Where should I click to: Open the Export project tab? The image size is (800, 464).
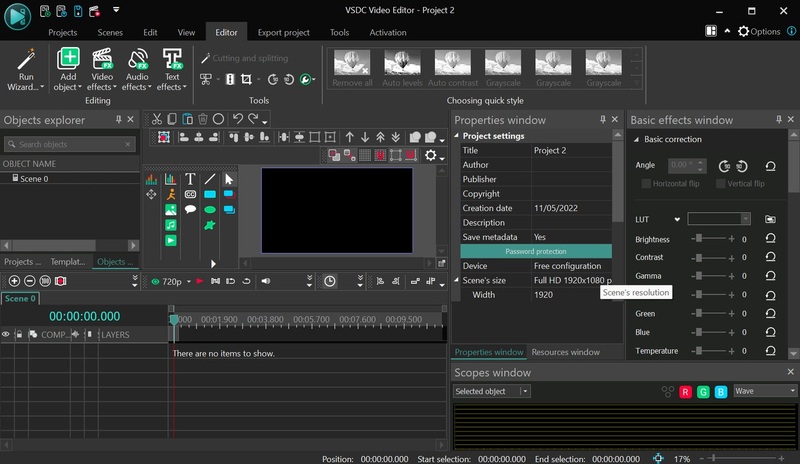(x=283, y=32)
